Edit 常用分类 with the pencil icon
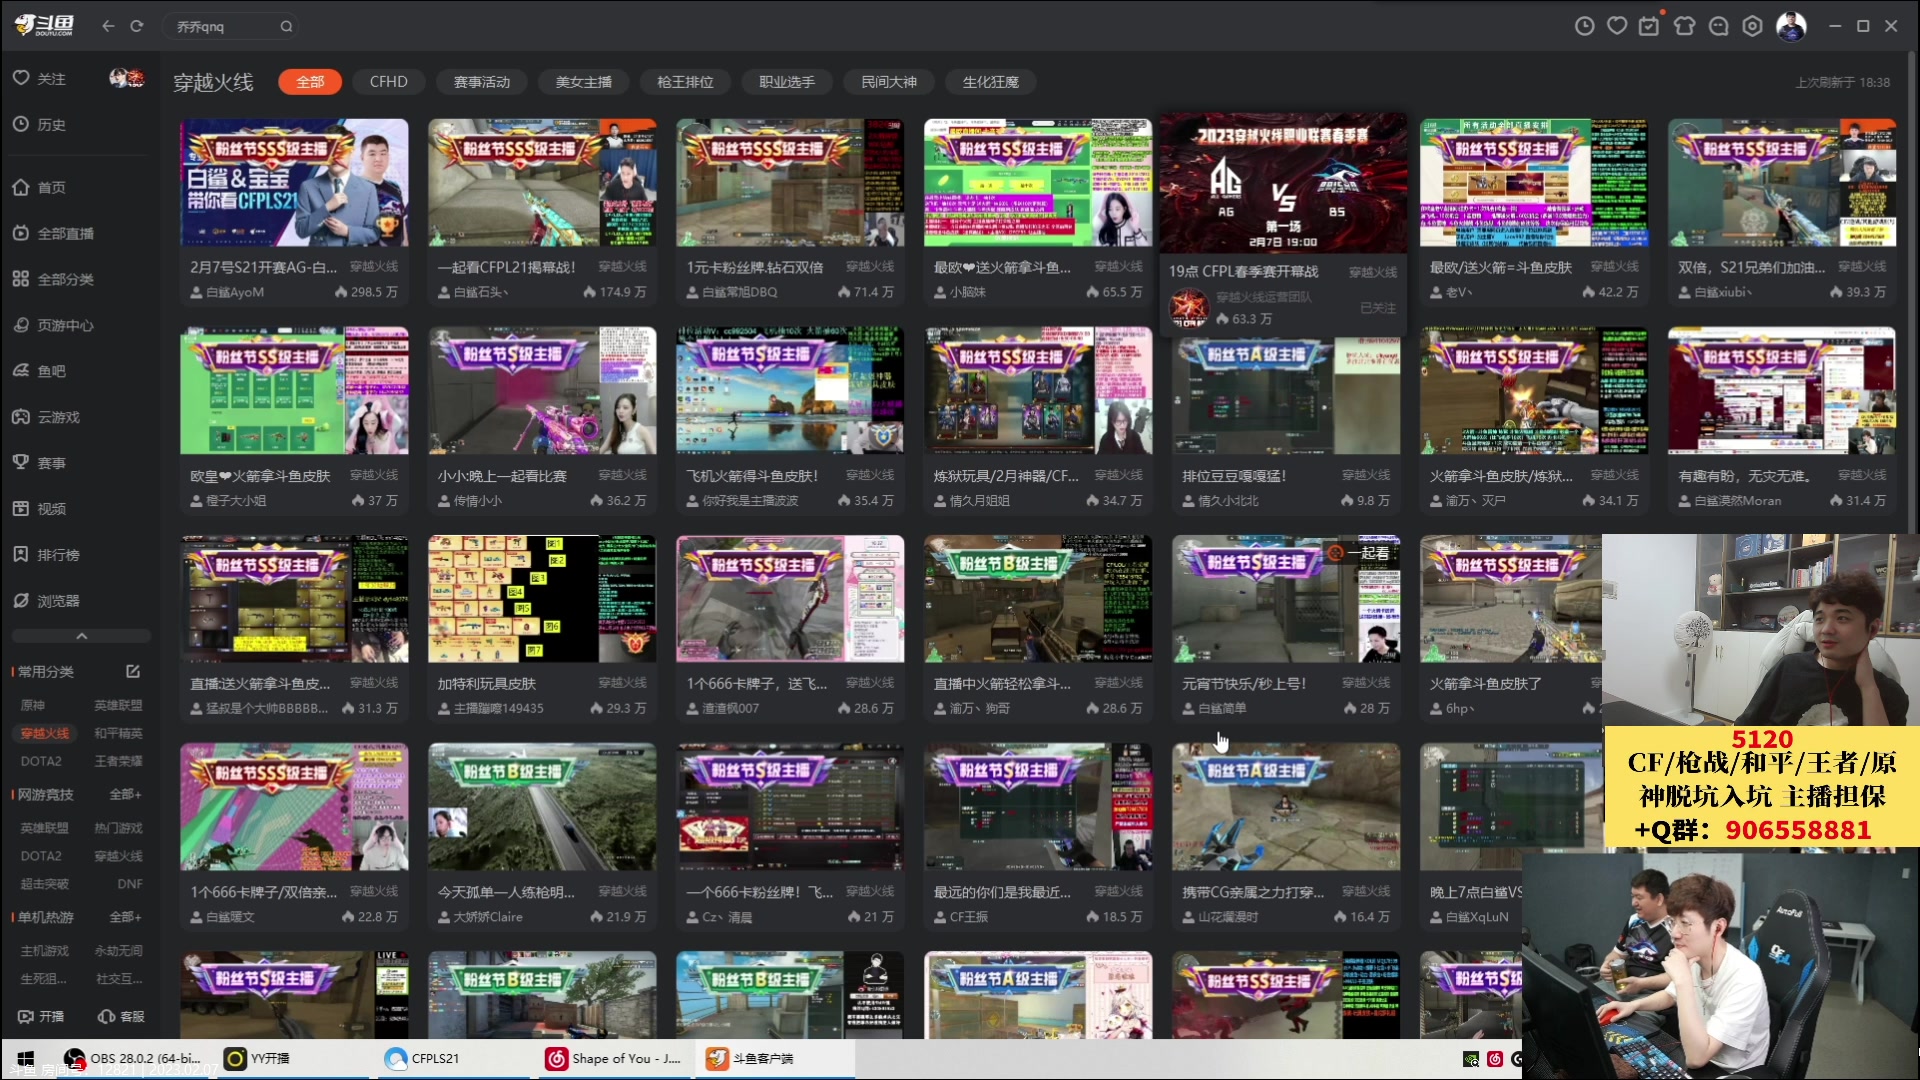The height and width of the screenshot is (1080, 1920). pos(133,672)
